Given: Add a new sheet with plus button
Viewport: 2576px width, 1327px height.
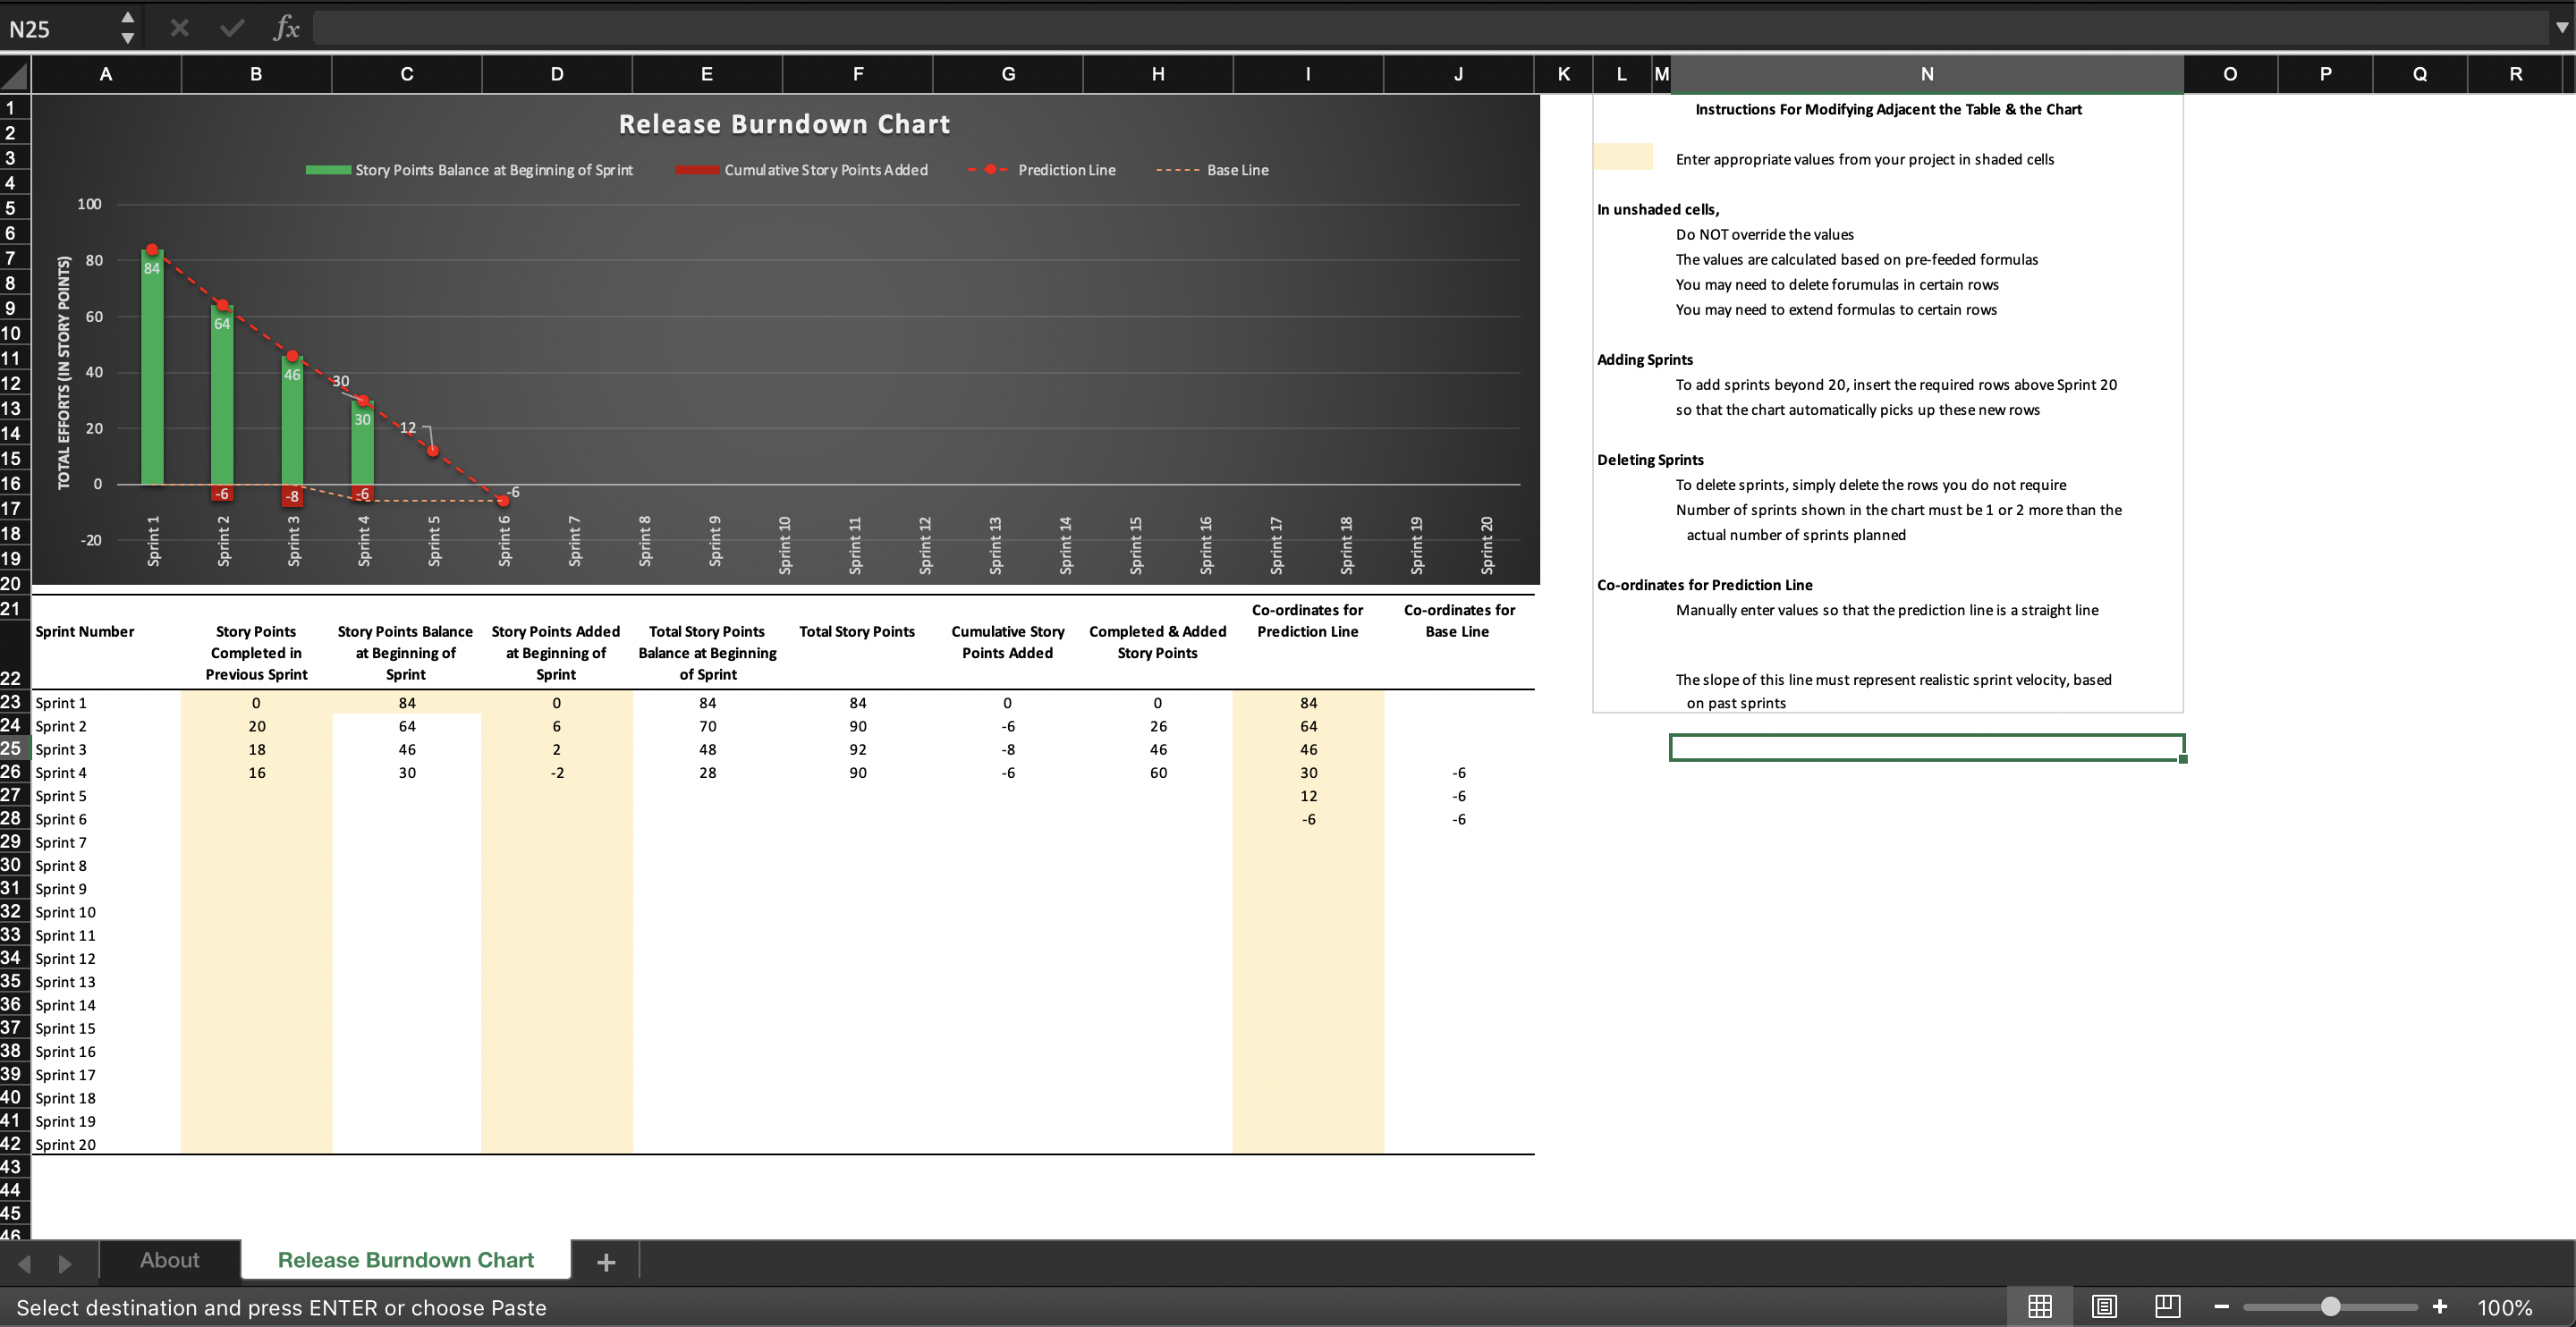Looking at the screenshot, I should tap(606, 1262).
